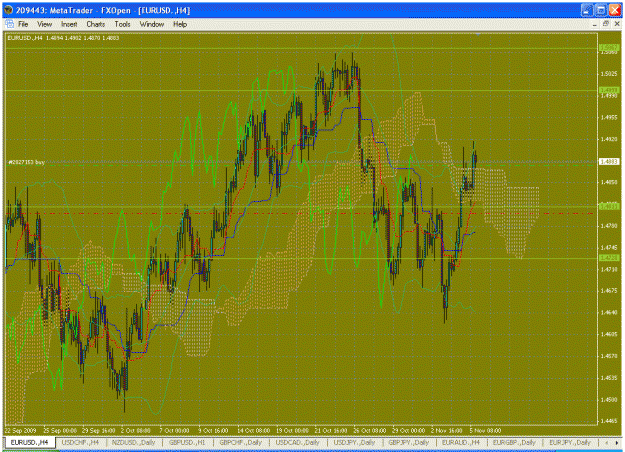Open the Charts menu
The image size is (625, 452).
pyautogui.click(x=96, y=24)
